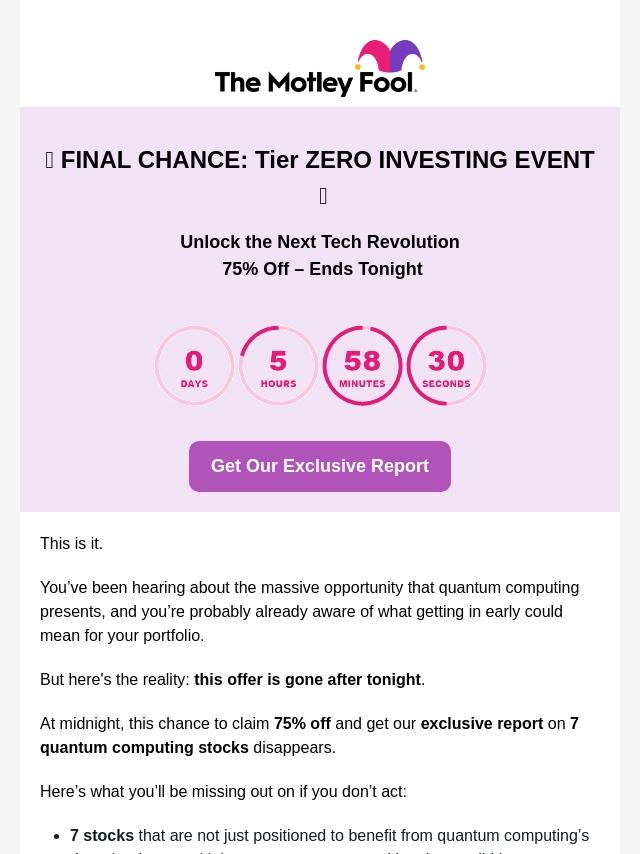Click the Hours countdown circle

[x=278, y=366]
